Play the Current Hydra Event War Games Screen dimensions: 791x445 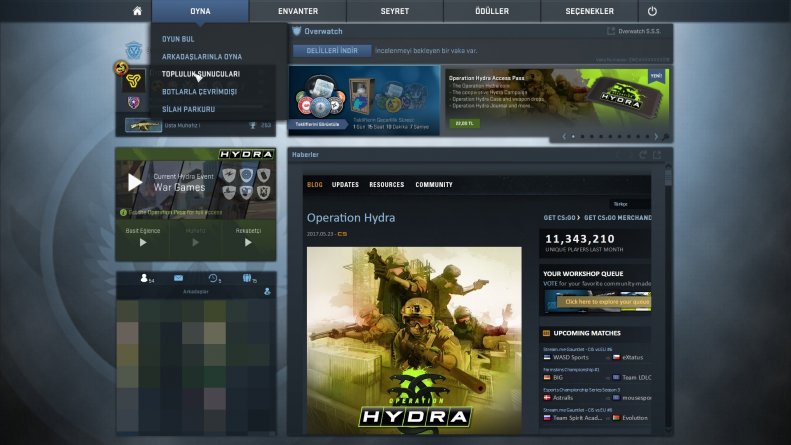point(135,182)
